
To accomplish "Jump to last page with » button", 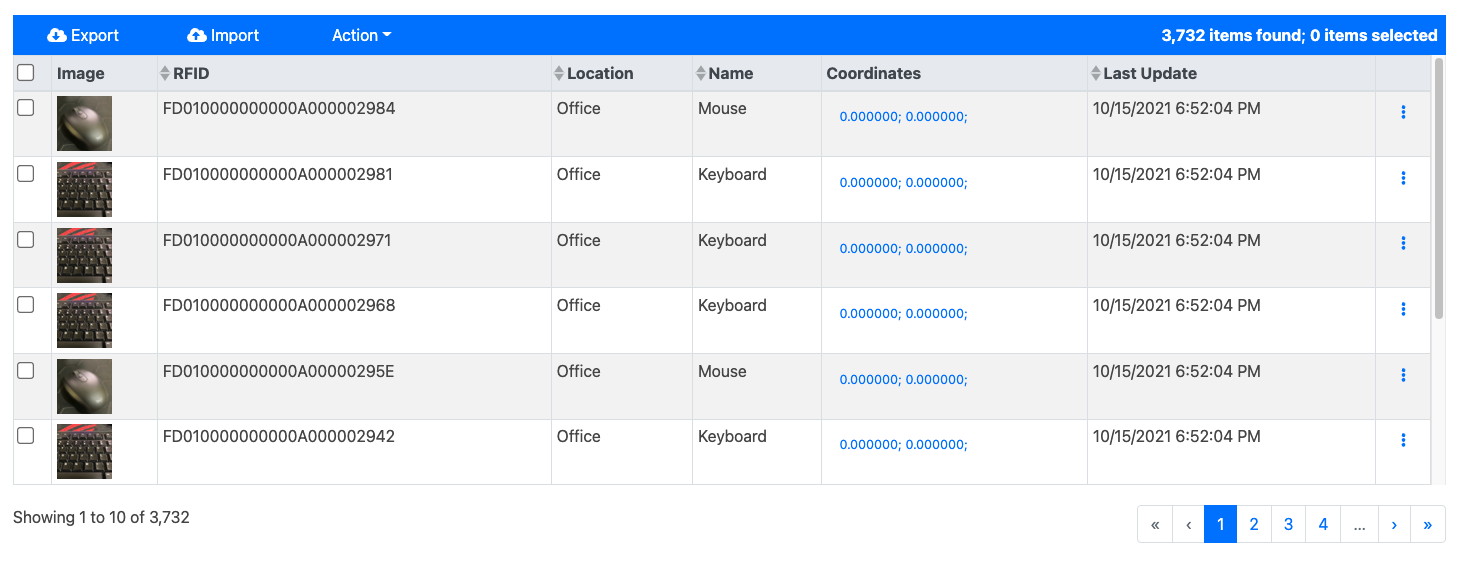I will tap(1427, 524).
